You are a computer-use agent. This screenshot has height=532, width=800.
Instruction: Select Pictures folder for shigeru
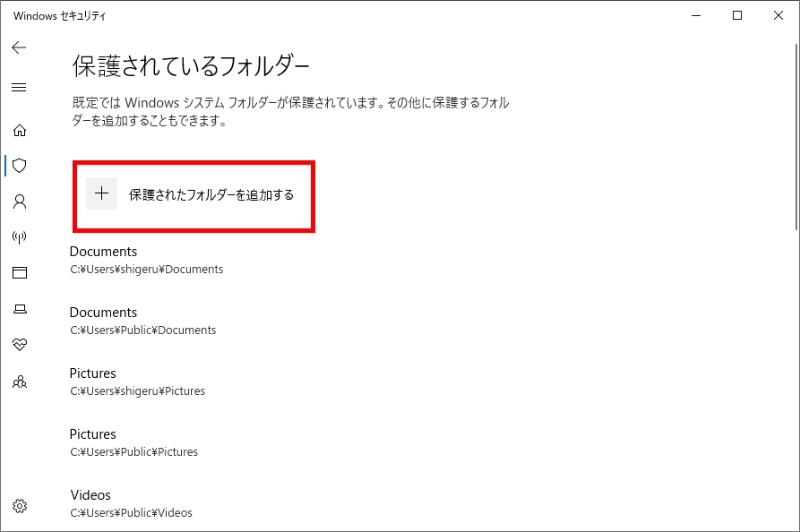click(x=137, y=382)
